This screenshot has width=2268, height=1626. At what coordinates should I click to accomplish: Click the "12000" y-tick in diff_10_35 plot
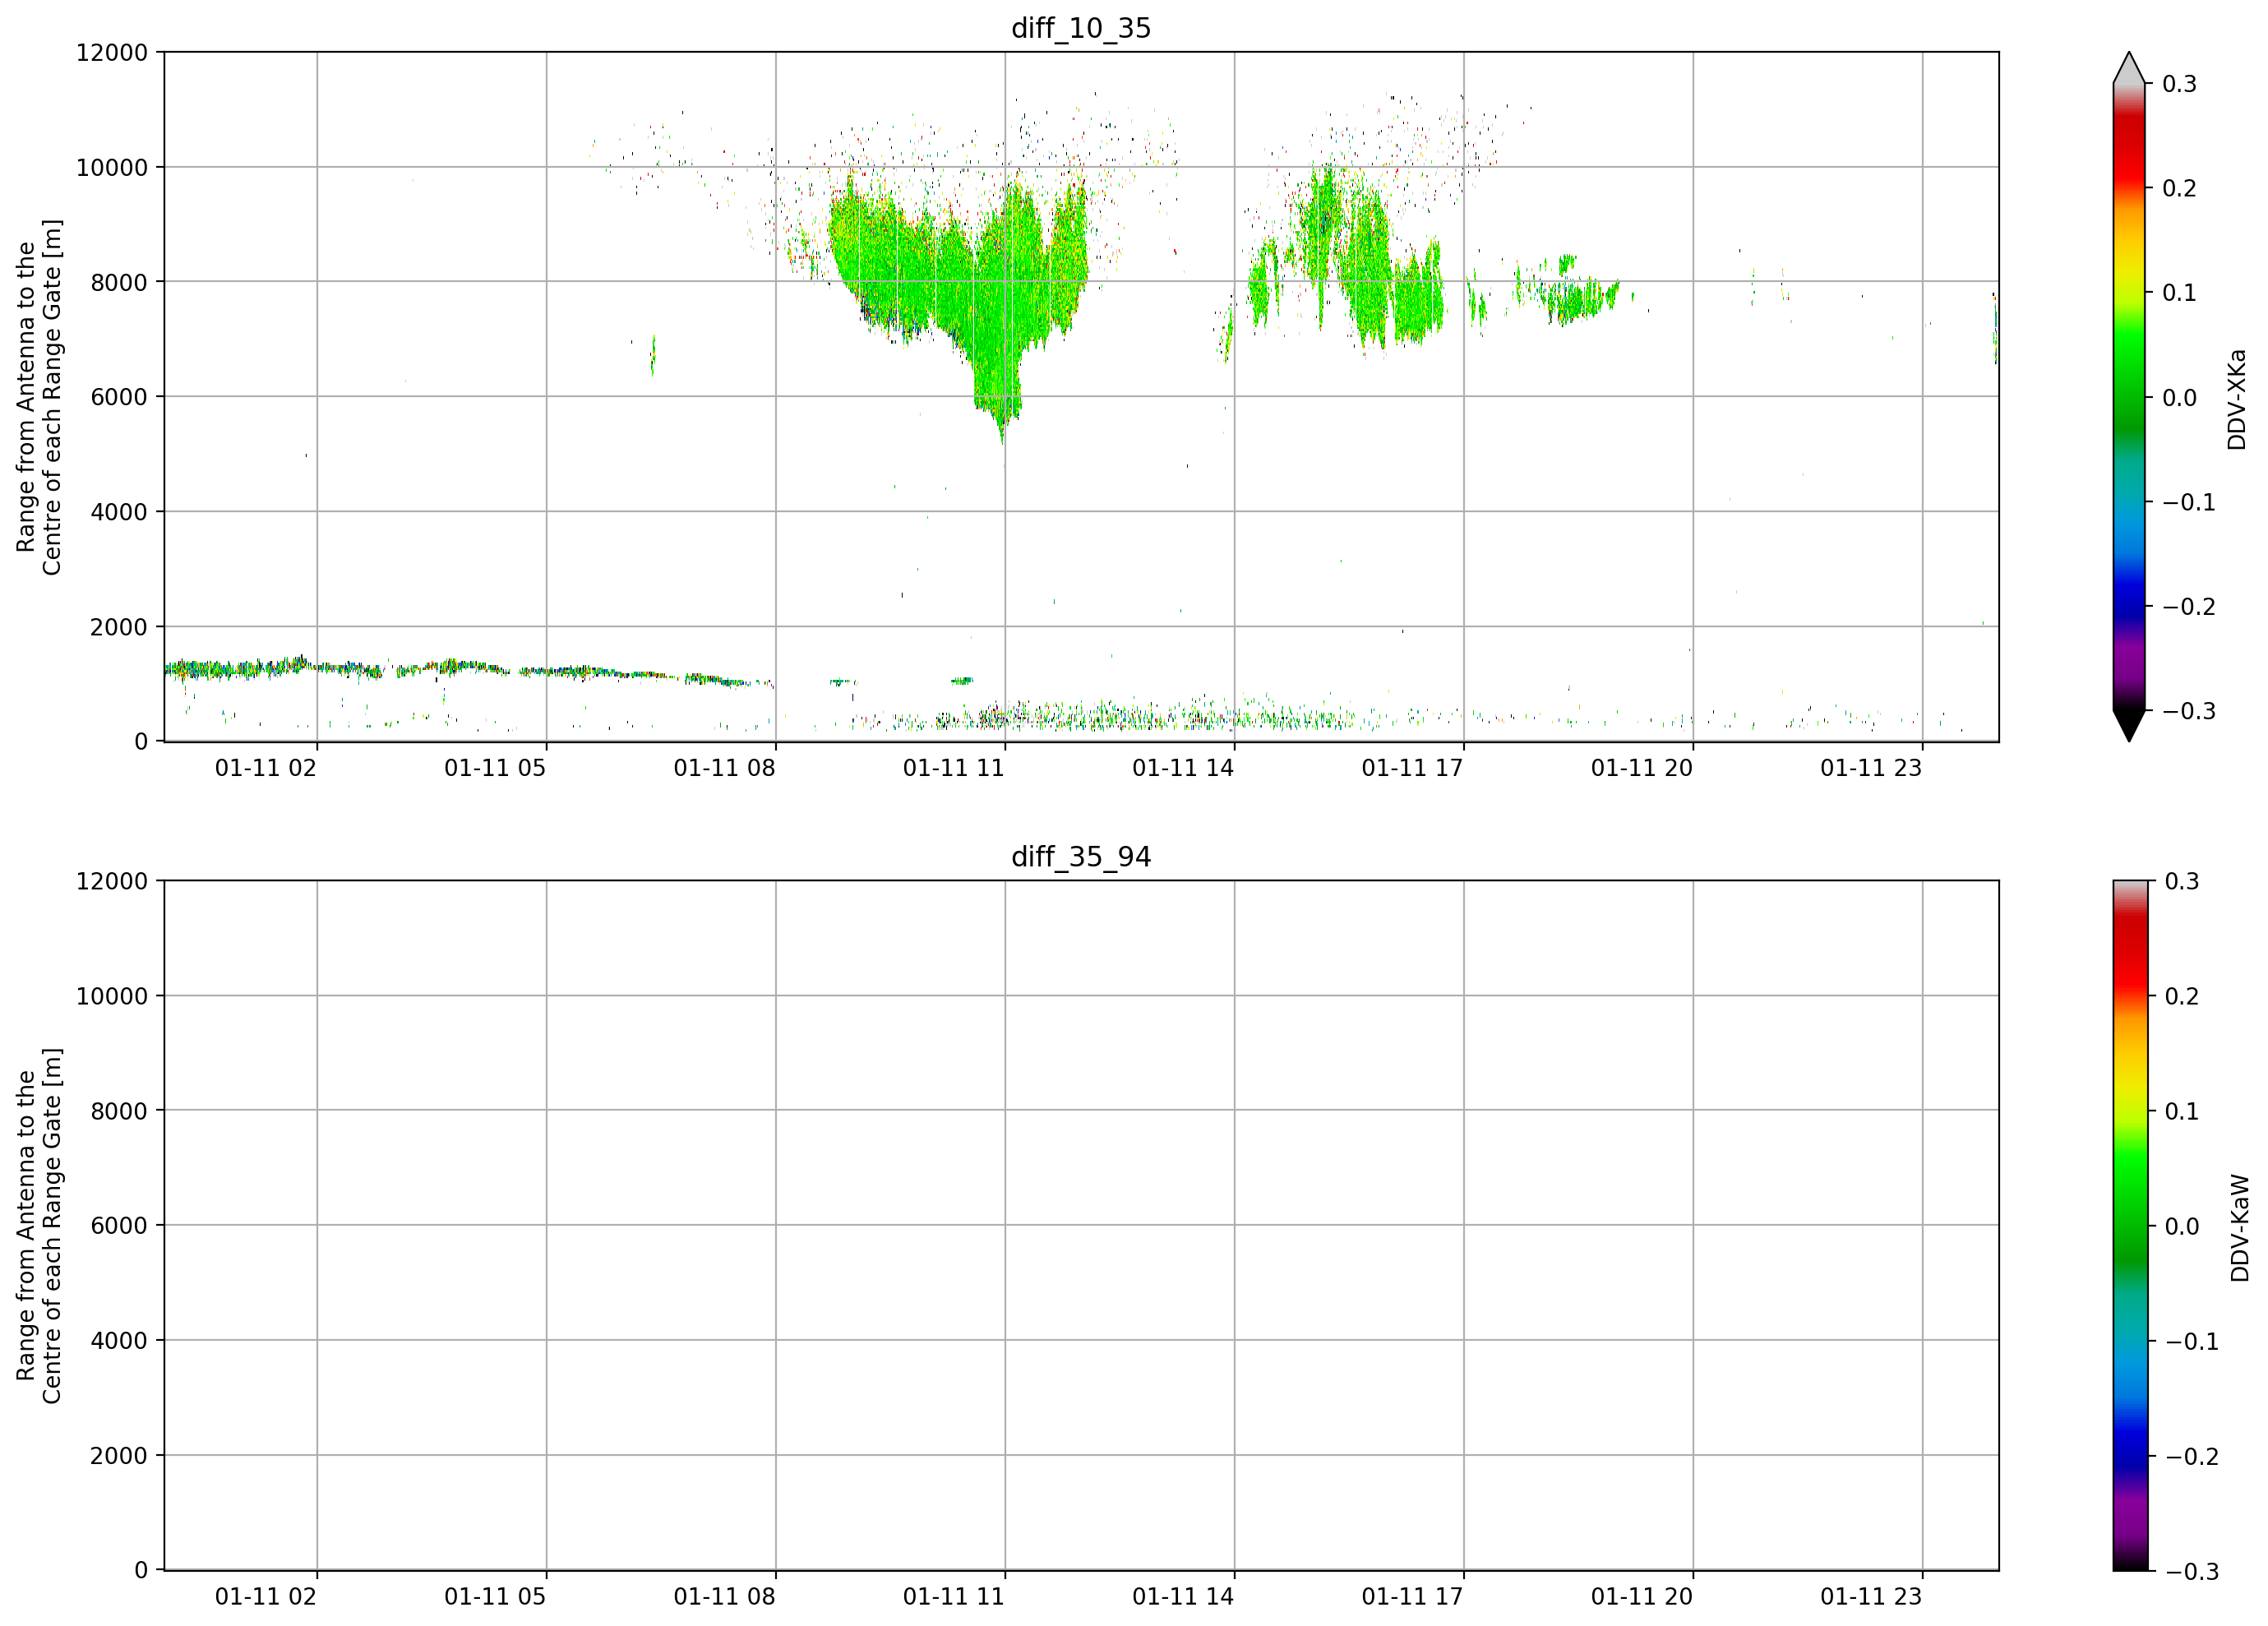pyautogui.click(x=112, y=53)
